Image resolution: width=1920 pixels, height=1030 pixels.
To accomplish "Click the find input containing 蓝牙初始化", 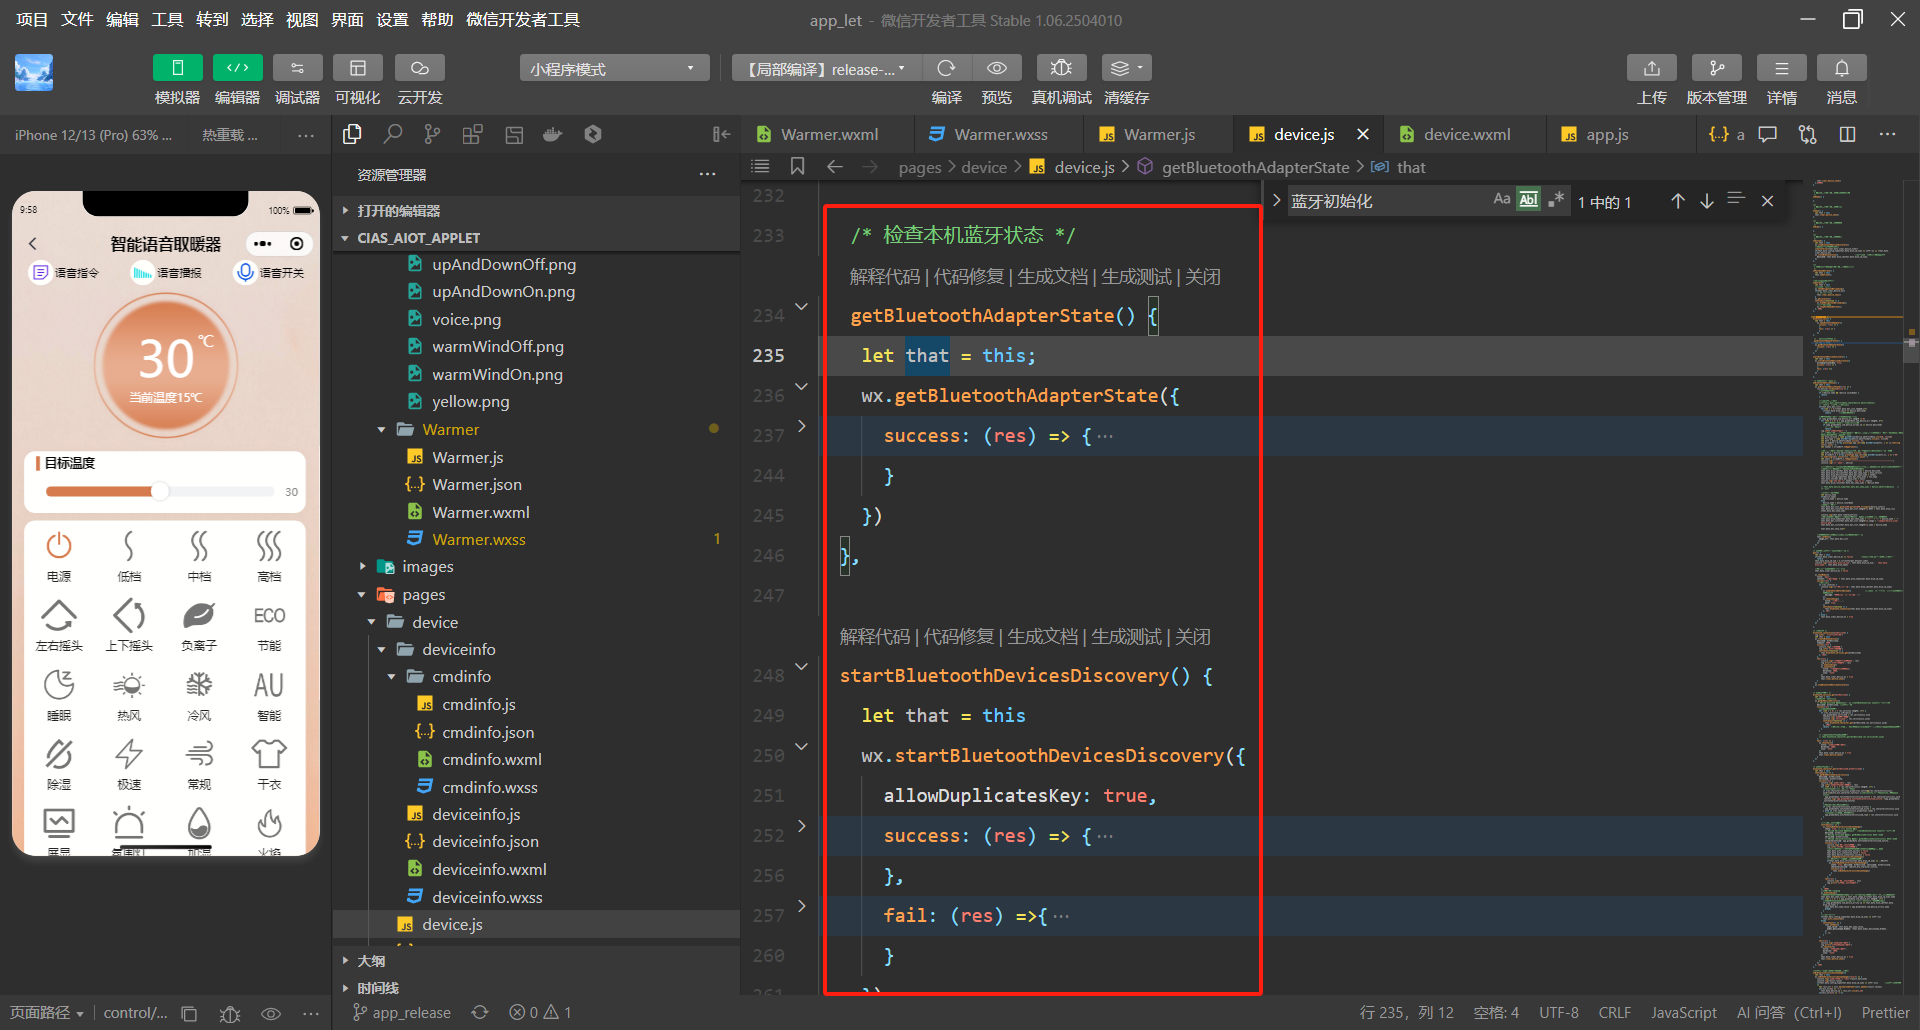I will [x=1385, y=201].
